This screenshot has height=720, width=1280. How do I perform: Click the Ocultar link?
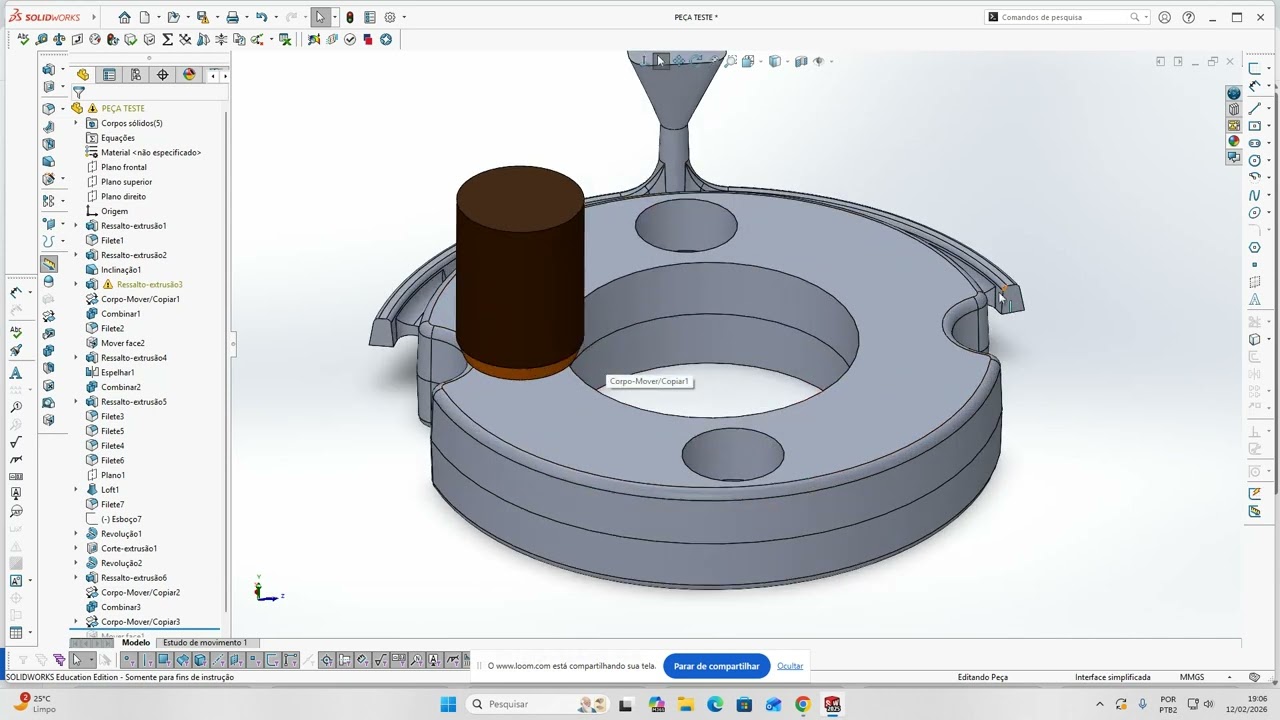click(790, 666)
